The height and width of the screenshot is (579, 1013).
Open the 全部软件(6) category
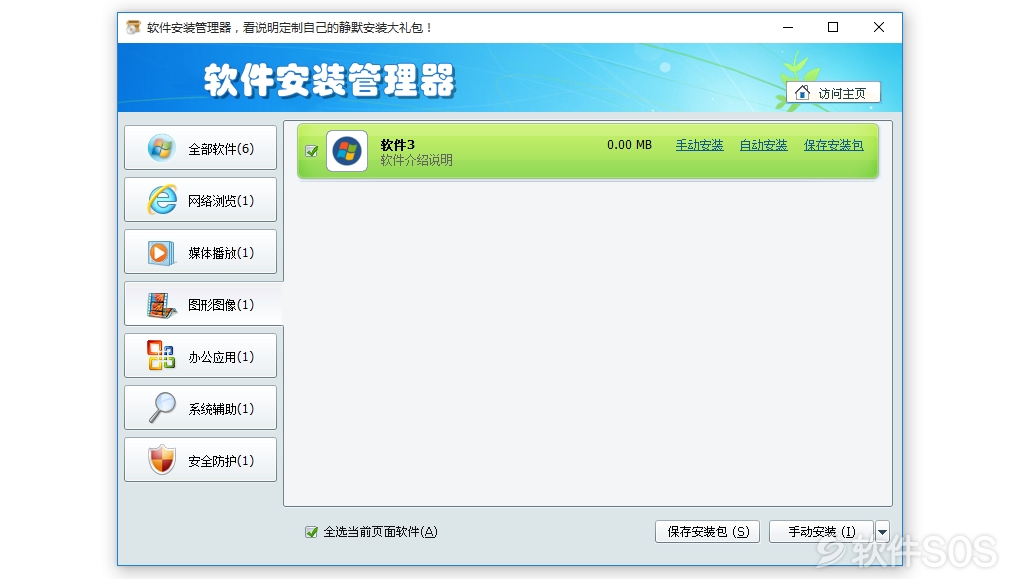click(200, 148)
